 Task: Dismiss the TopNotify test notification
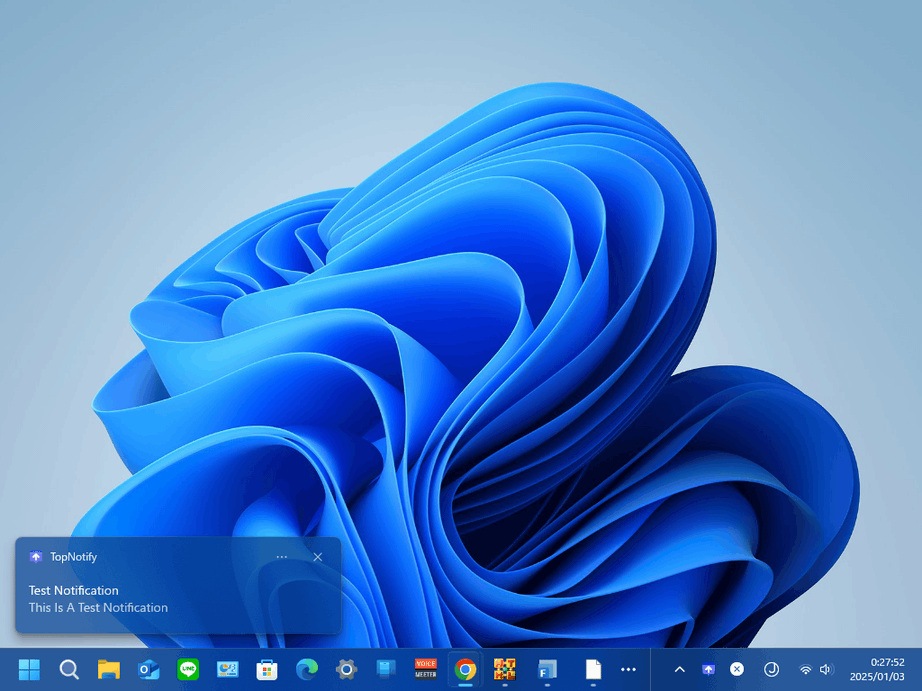click(318, 557)
